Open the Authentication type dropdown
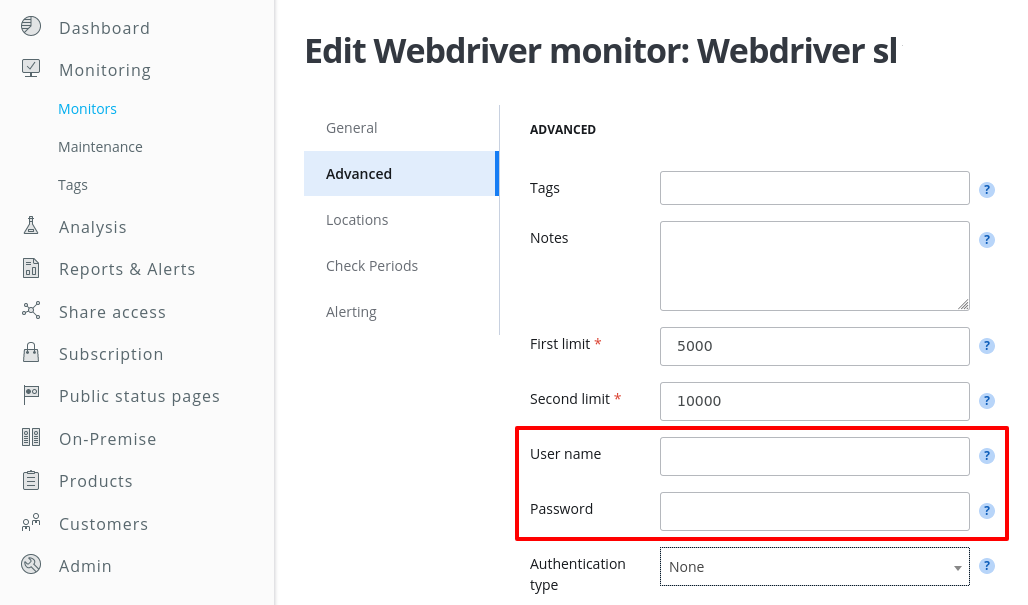This screenshot has width=1028, height=605. coord(814,567)
